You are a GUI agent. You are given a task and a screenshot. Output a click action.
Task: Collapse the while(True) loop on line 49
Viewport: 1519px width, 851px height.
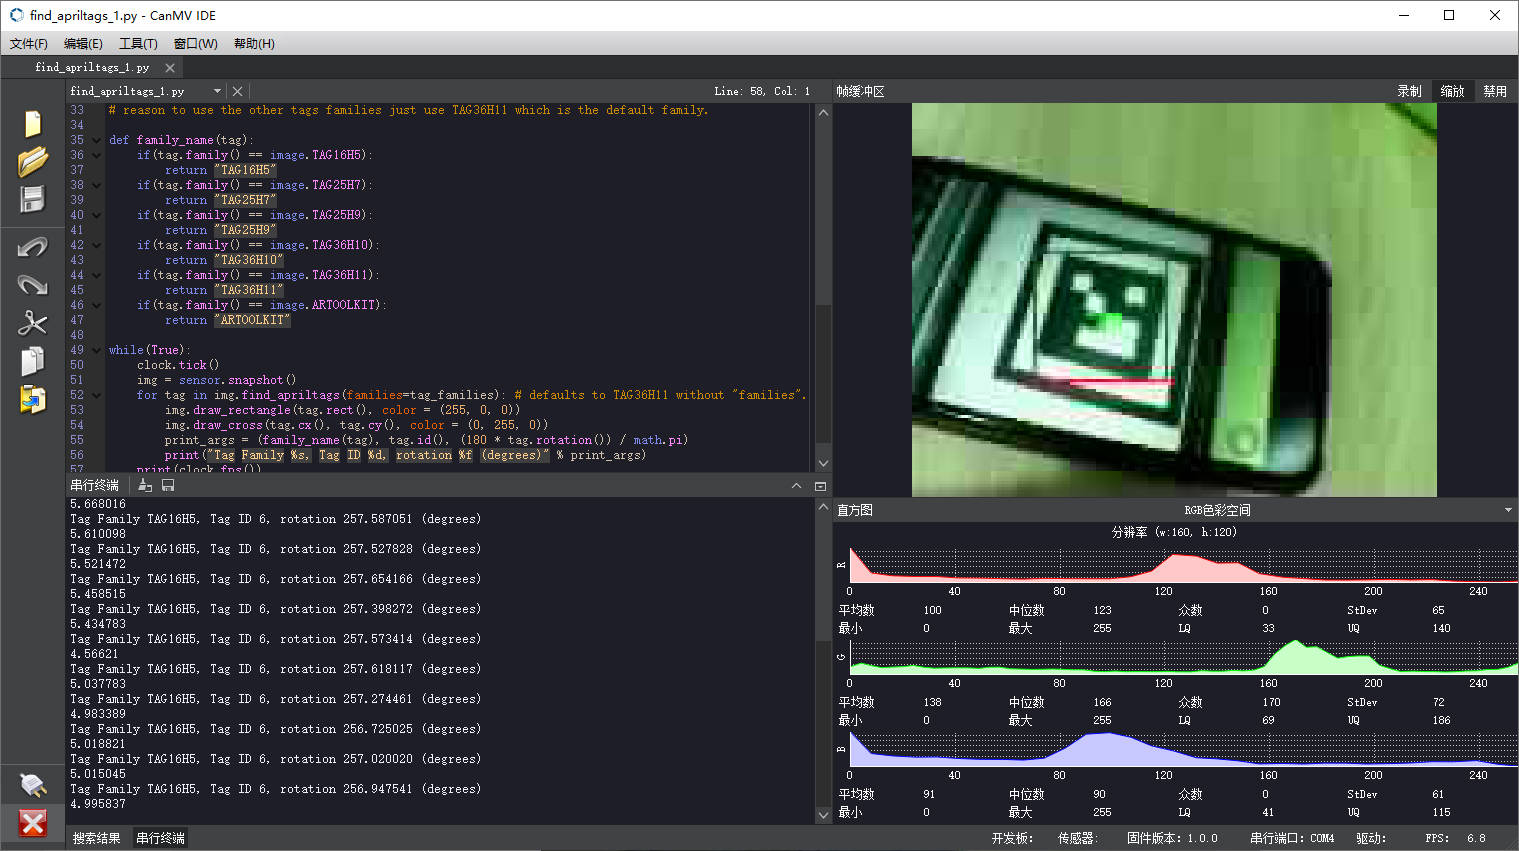(97, 350)
